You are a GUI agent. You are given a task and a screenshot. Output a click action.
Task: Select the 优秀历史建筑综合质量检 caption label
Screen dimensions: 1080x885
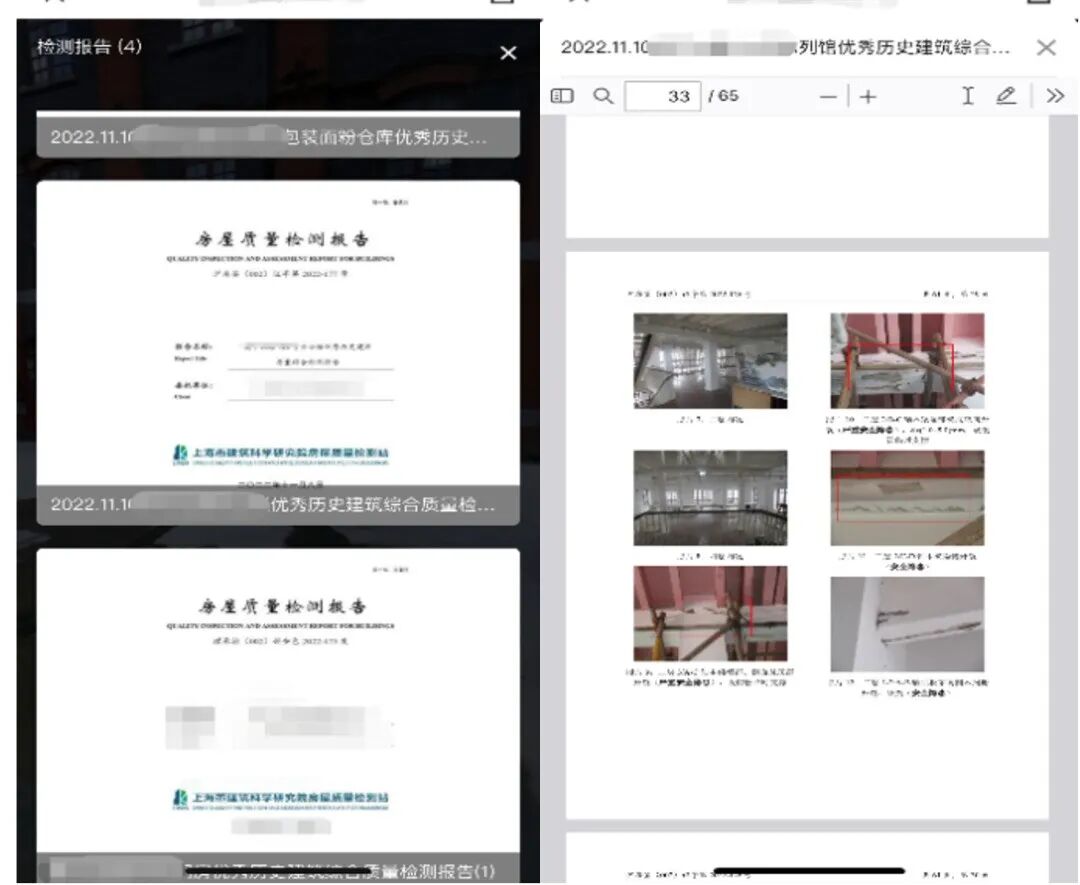coord(278,505)
